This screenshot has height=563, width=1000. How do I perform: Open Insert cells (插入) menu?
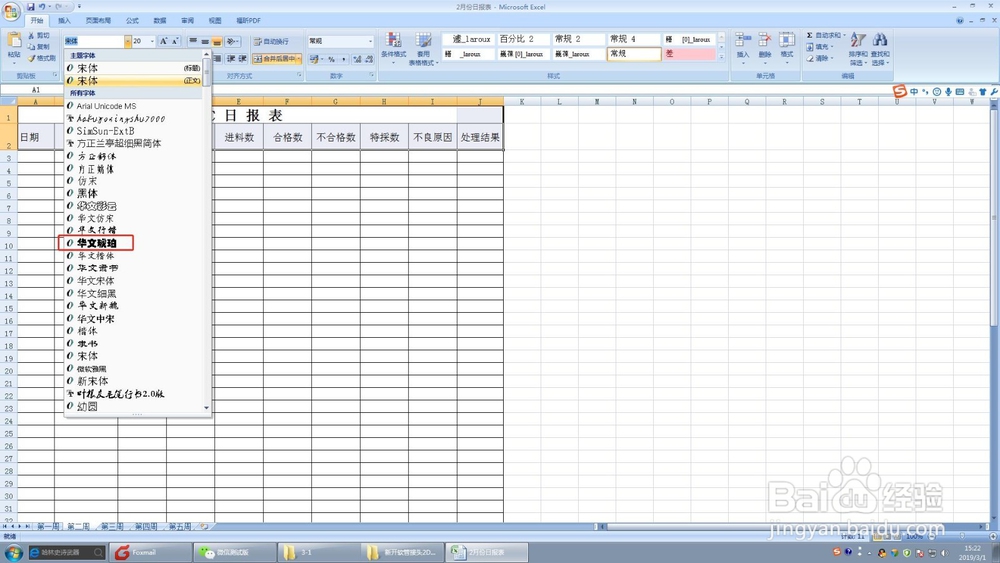click(743, 47)
